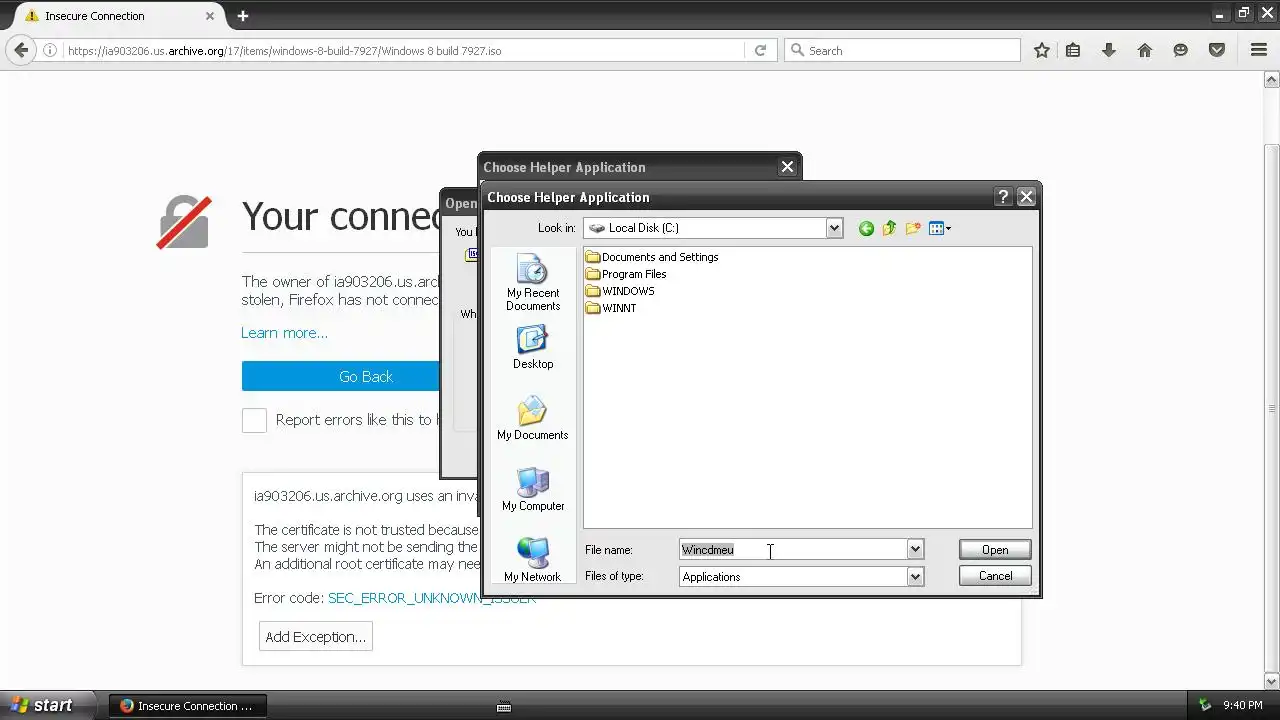Expand the File name dropdown arrow
Viewport: 1280px width, 720px height.
pos(915,549)
